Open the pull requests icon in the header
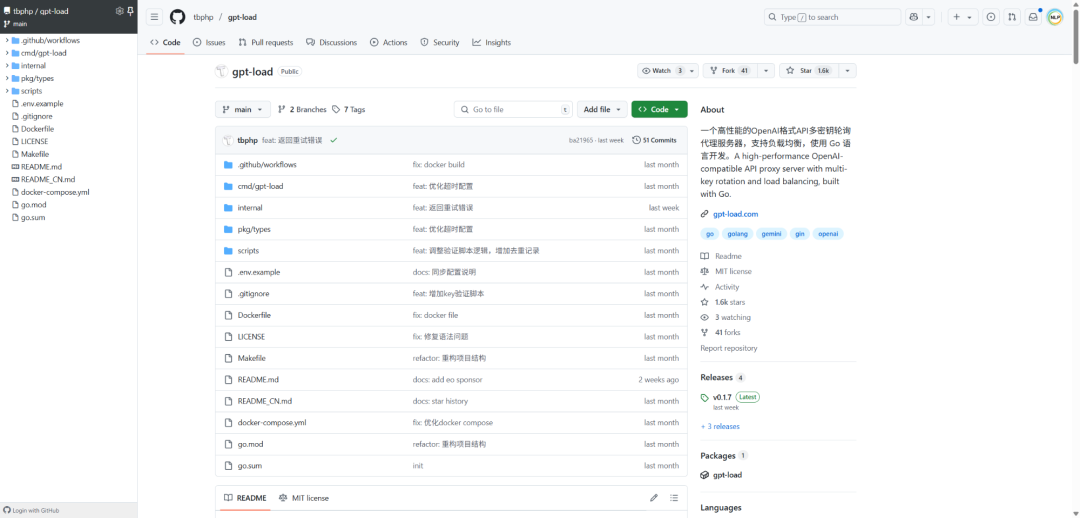This screenshot has width=1080, height=518. [x=1011, y=17]
